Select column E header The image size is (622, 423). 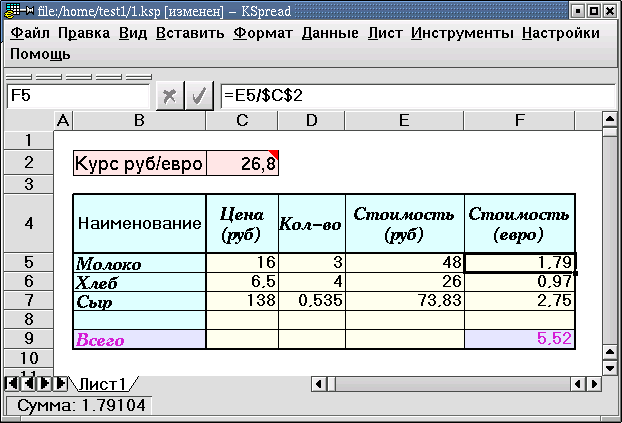404,120
